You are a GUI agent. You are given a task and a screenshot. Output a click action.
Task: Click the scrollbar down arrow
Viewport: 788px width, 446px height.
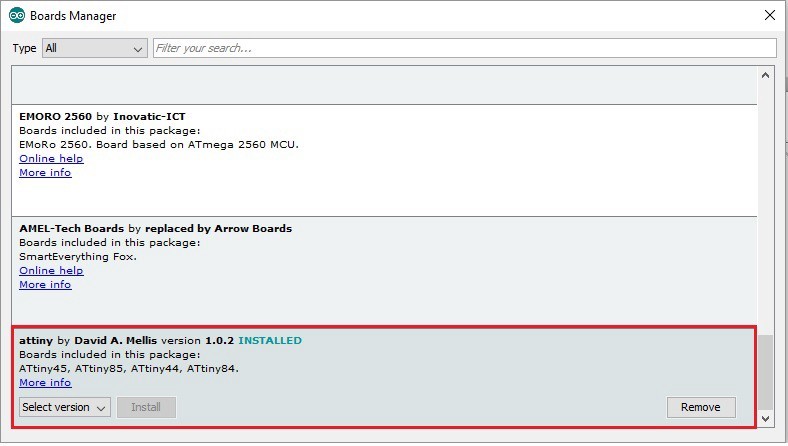[765, 419]
